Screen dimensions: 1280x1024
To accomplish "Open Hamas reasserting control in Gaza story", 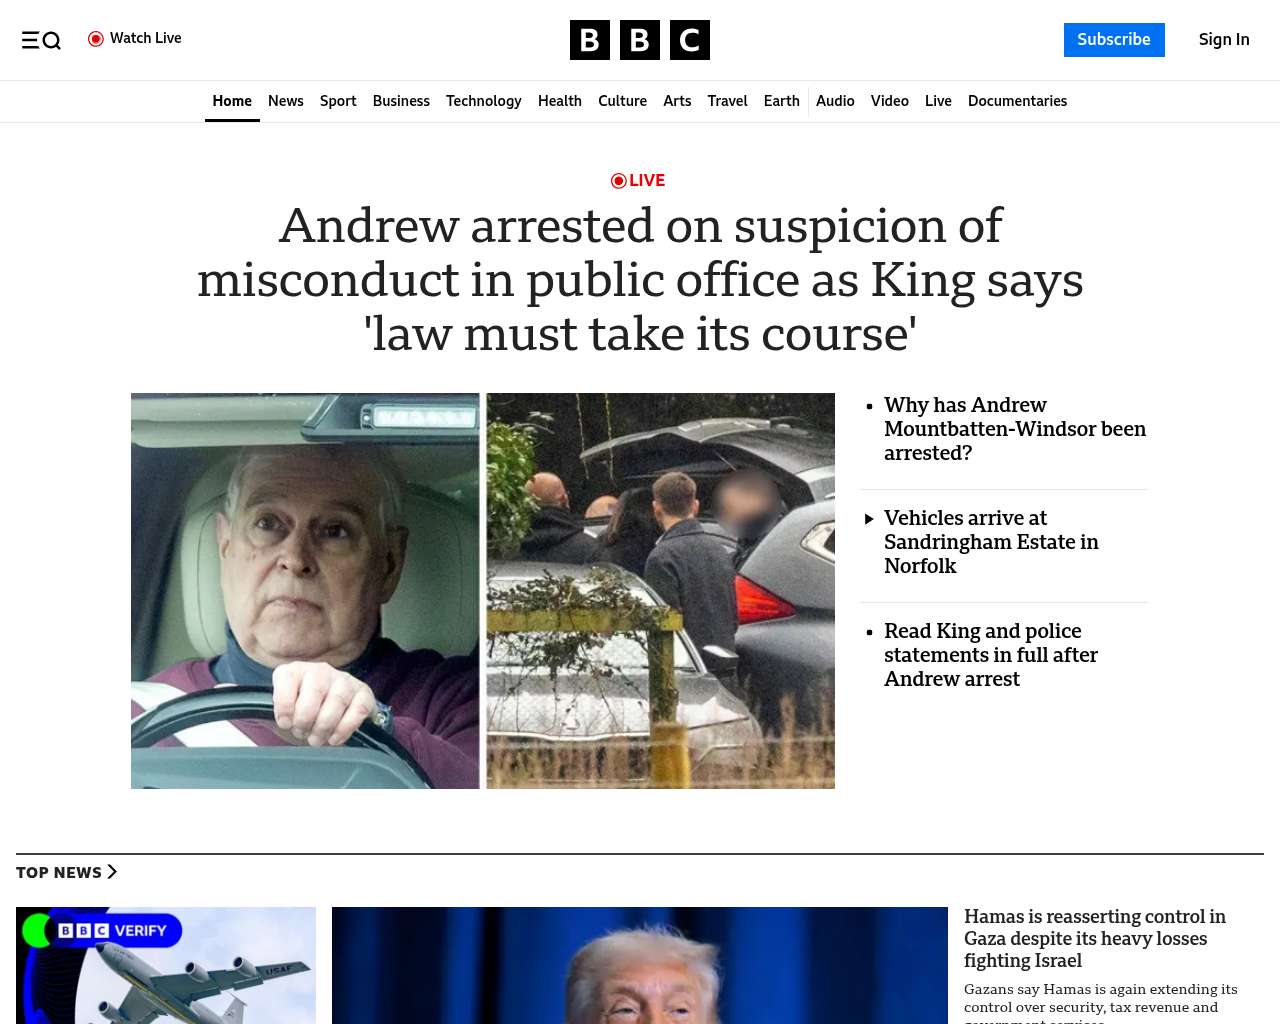I will (x=1095, y=938).
